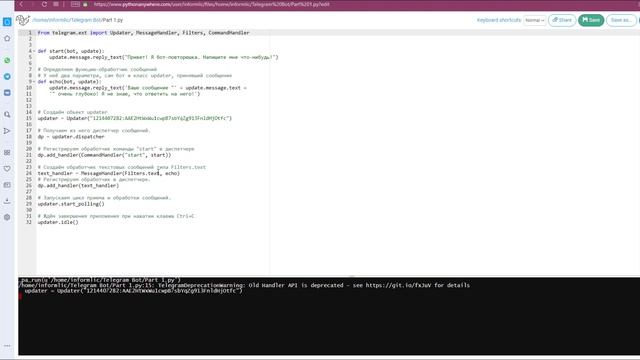Click the 'def echo(bot, update):' line
Viewport: 640px width, 360px height.
click(x=69, y=82)
